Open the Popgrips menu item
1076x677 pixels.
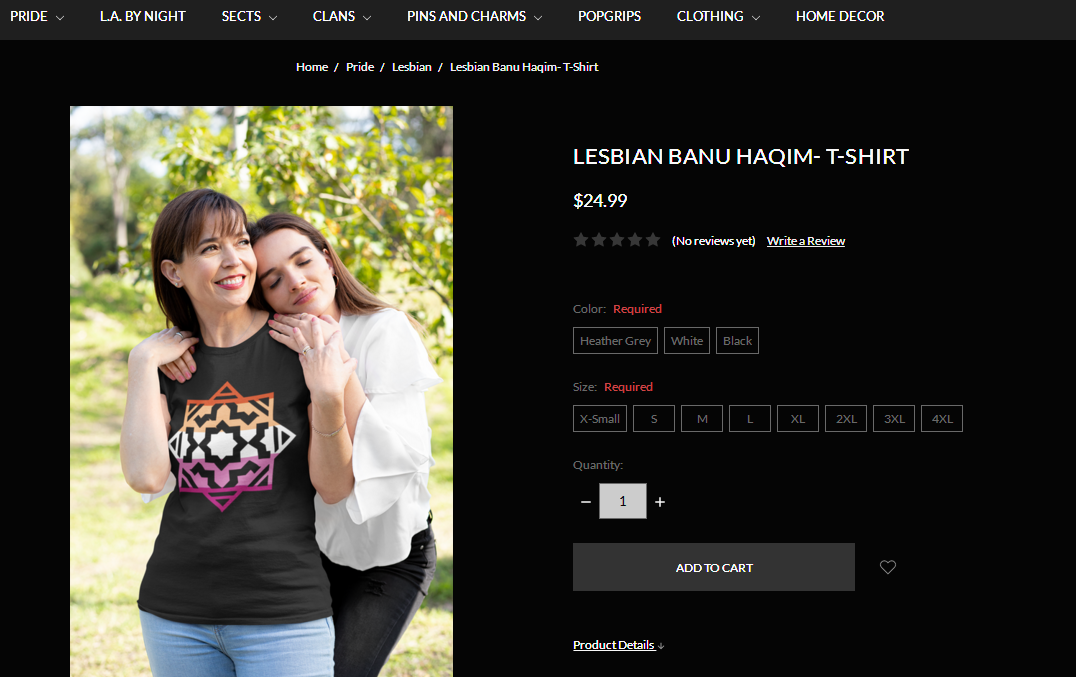[609, 16]
